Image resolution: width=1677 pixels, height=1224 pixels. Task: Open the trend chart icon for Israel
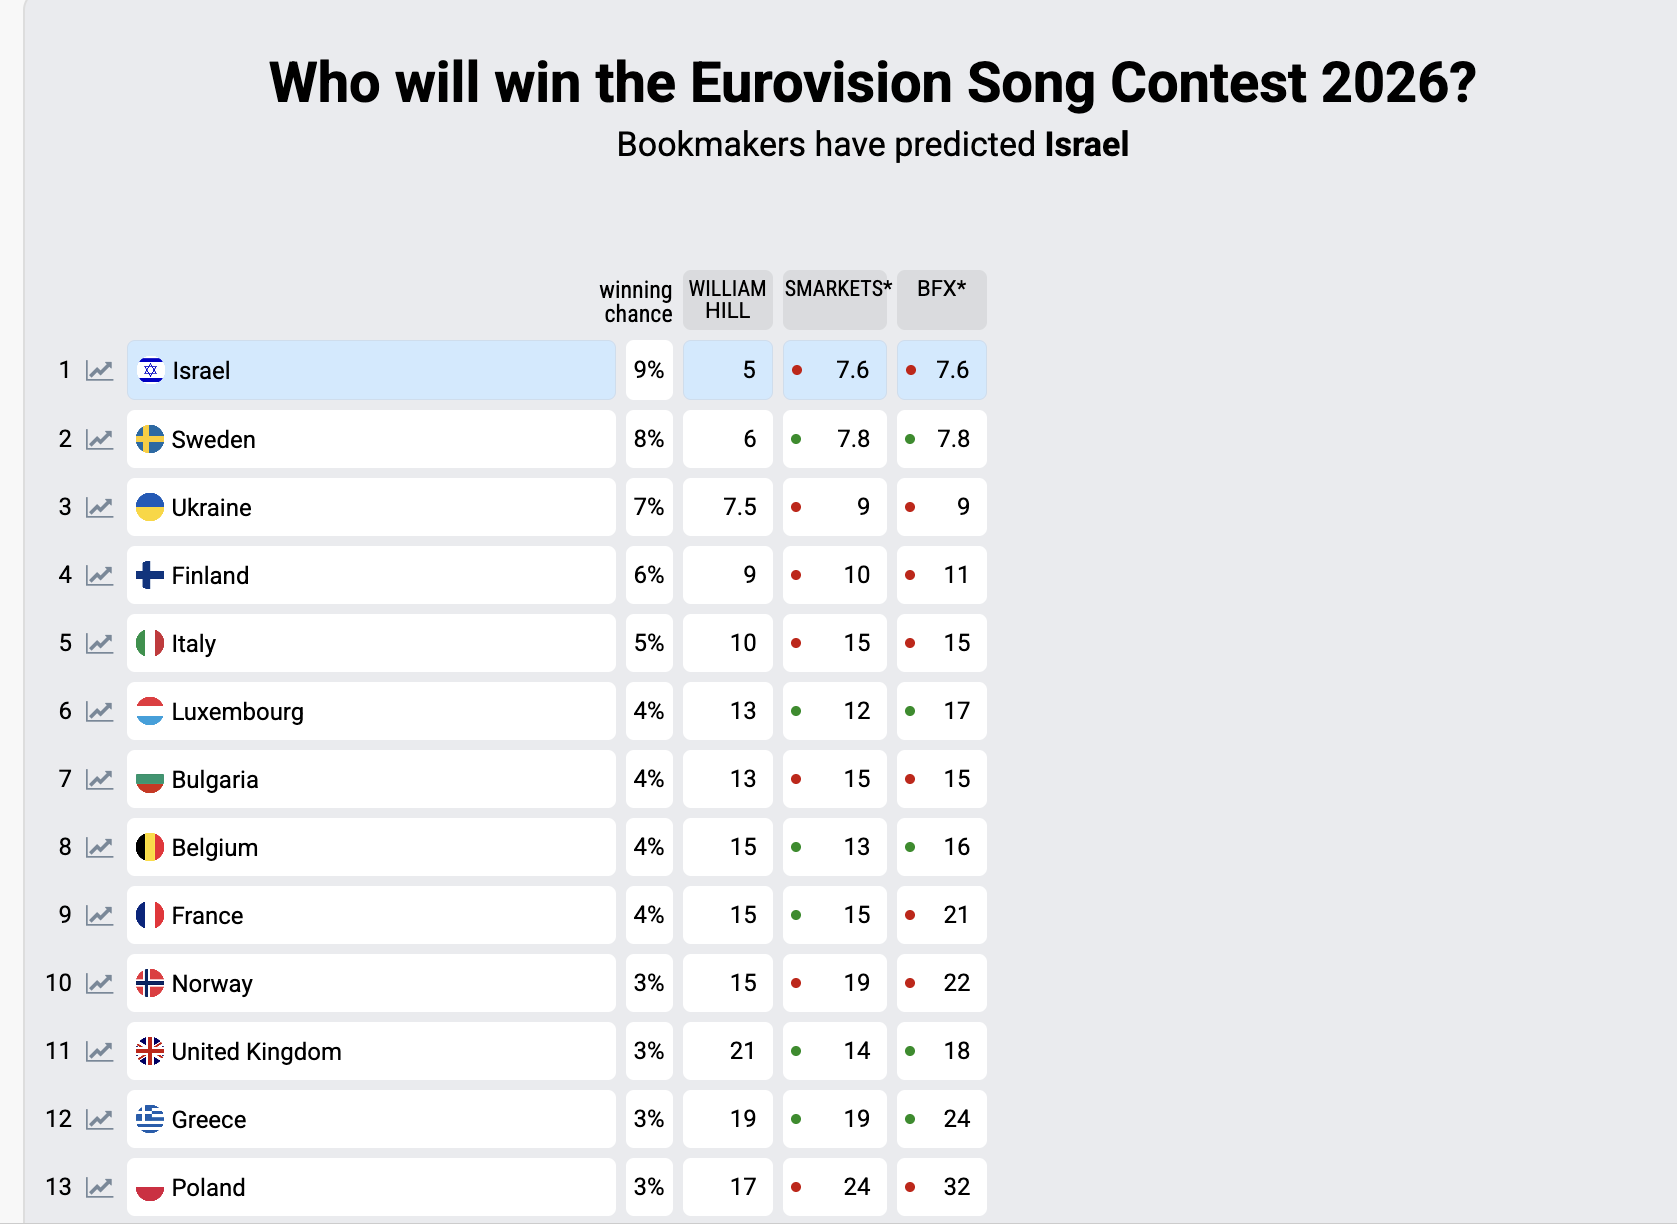pyautogui.click(x=99, y=371)
